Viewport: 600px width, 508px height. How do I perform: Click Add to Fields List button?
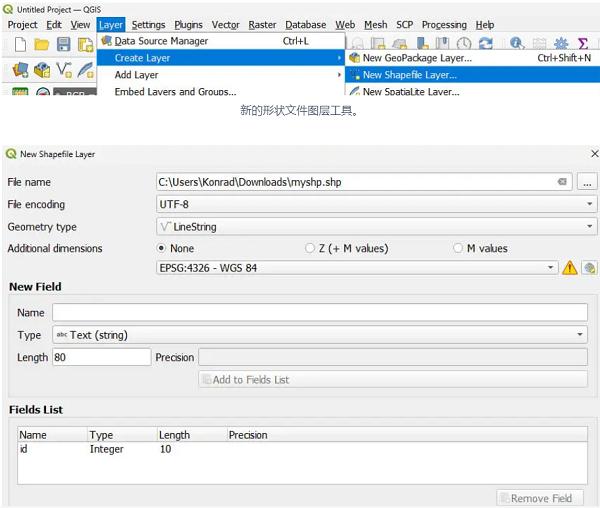click(393, 379)
